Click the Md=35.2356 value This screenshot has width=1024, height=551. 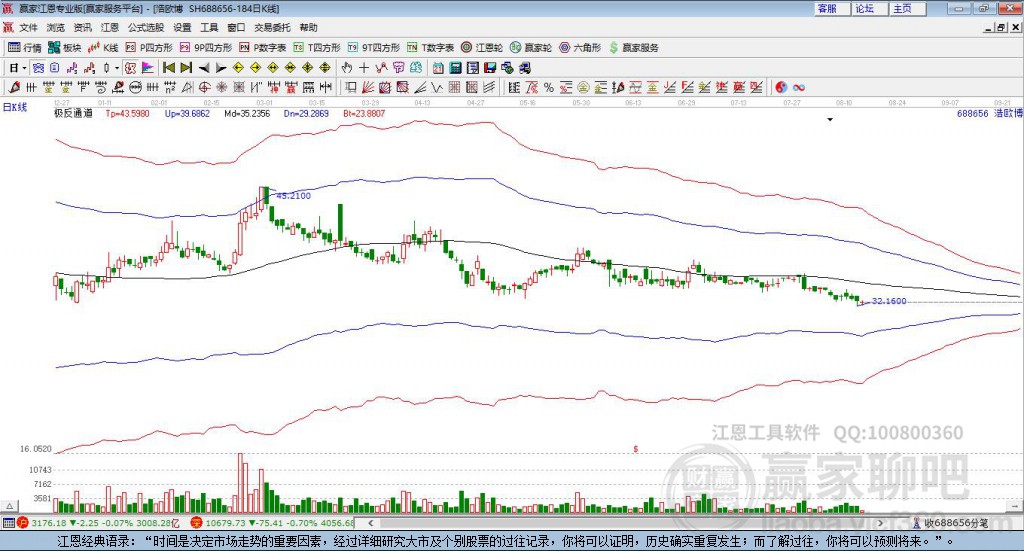tap(247, 113)
